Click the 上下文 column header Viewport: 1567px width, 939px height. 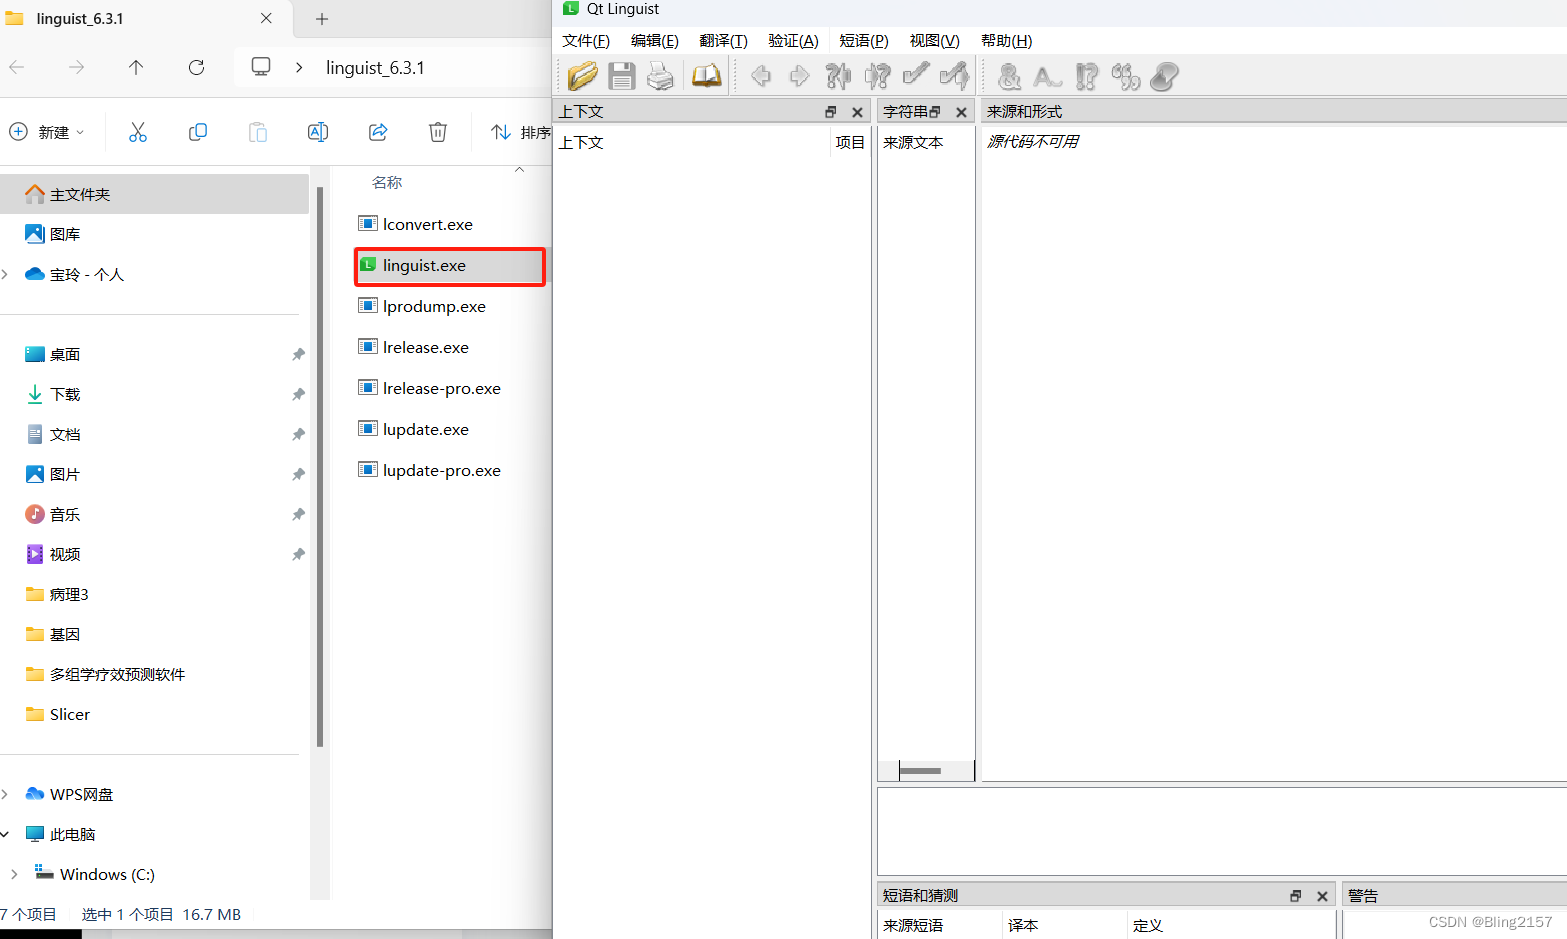point(692,143)
